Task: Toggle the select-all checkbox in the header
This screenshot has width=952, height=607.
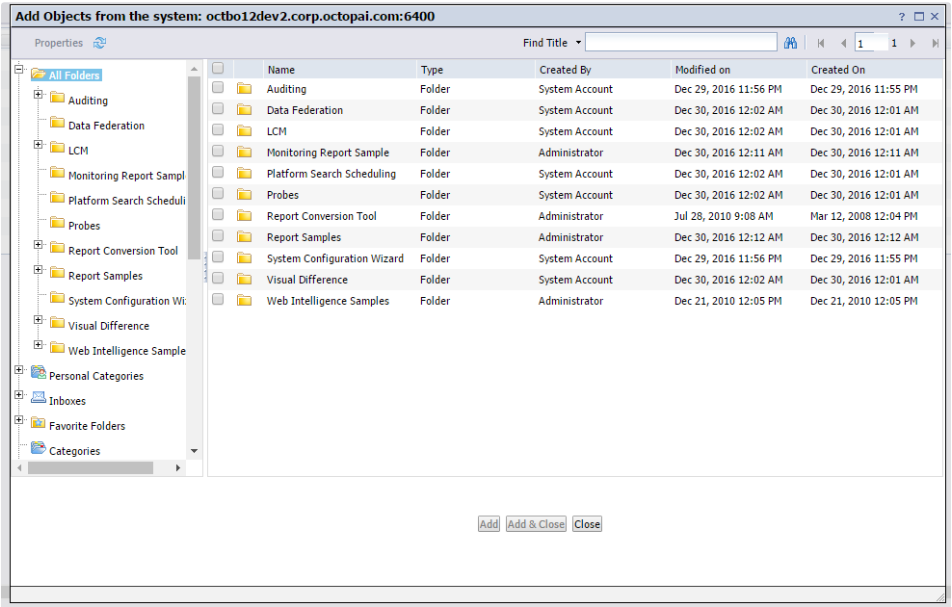Action: [218, 69]
